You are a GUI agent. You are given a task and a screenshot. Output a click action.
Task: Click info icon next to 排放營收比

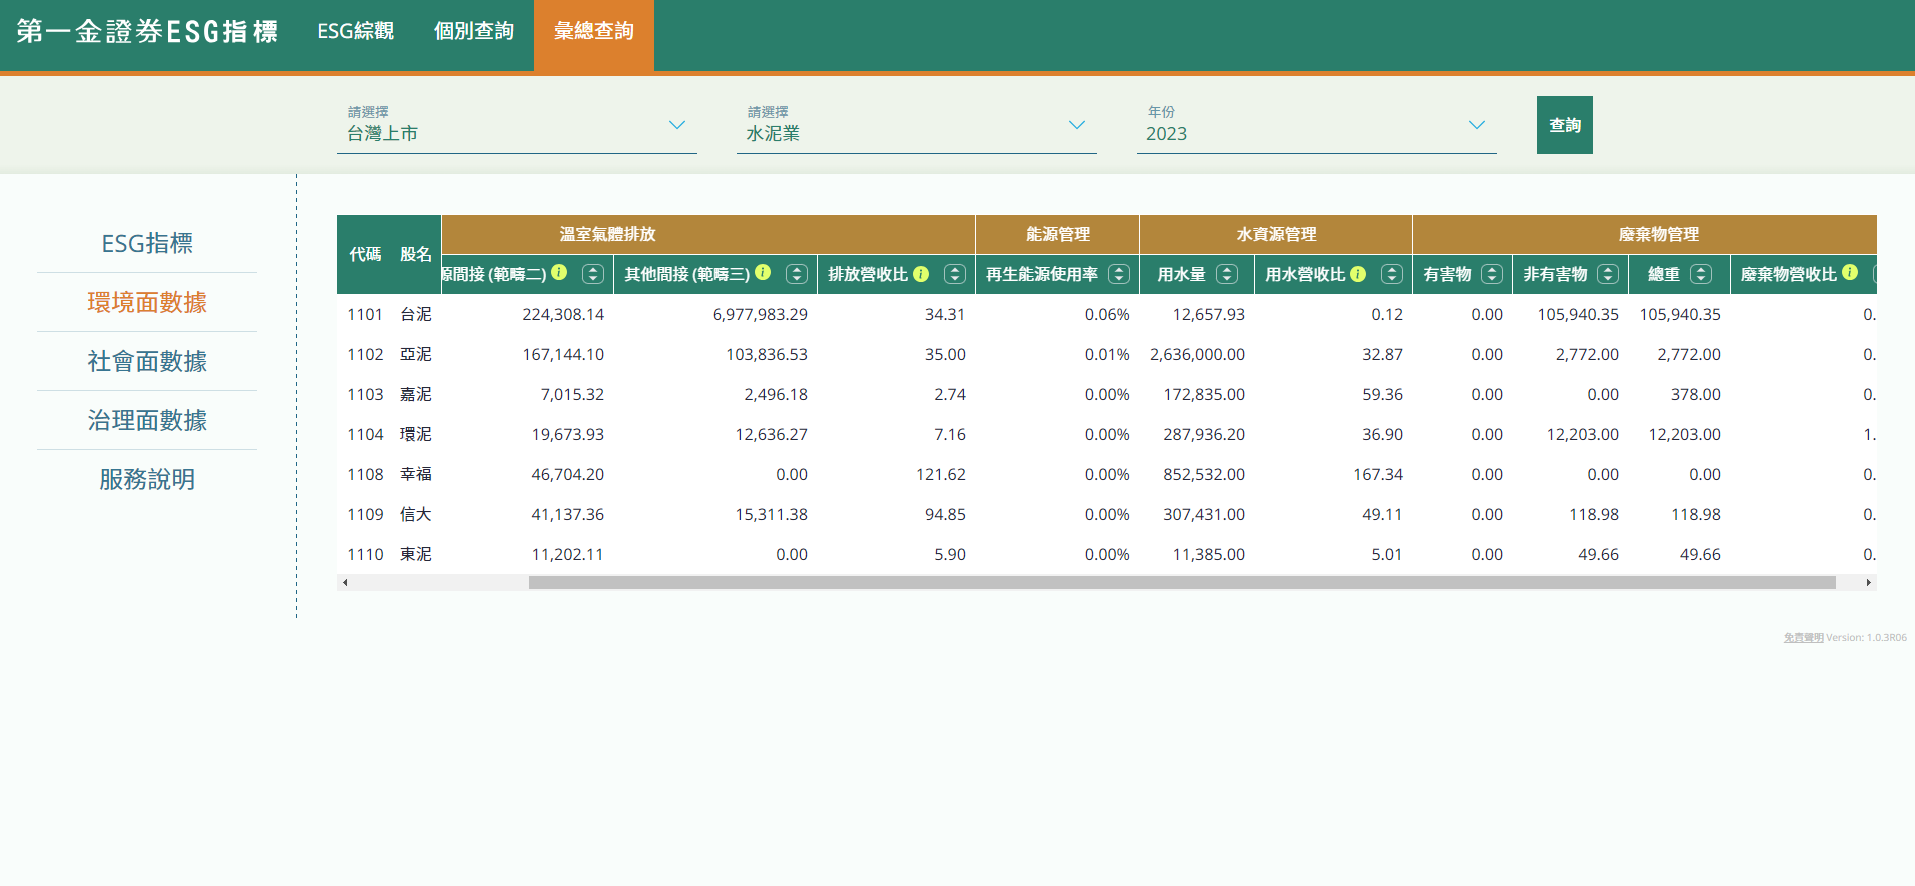pos(921,274)
